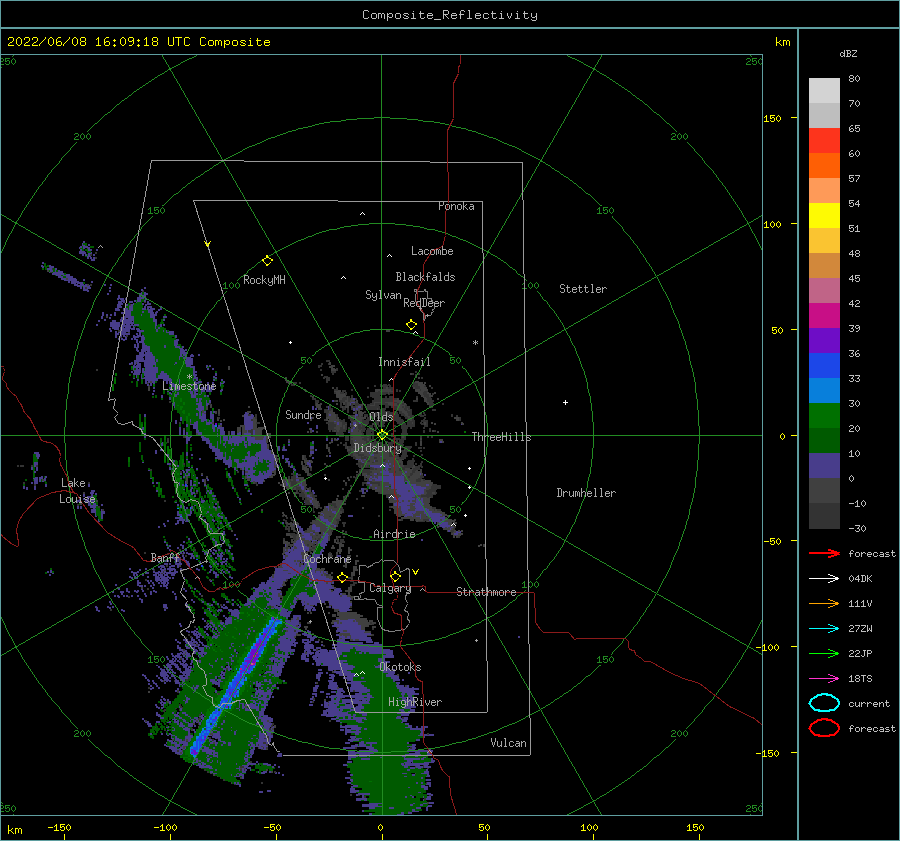Viewport: 900px width, 841px height.
Task: Click the yellow diamond marker below RedDeer
Action: click(x=412, y=325)
